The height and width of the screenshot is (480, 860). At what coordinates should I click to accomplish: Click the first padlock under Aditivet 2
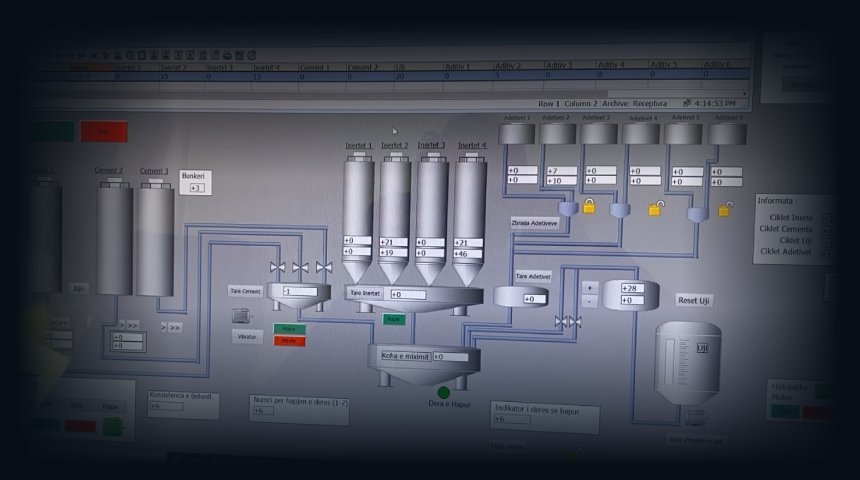589,206
